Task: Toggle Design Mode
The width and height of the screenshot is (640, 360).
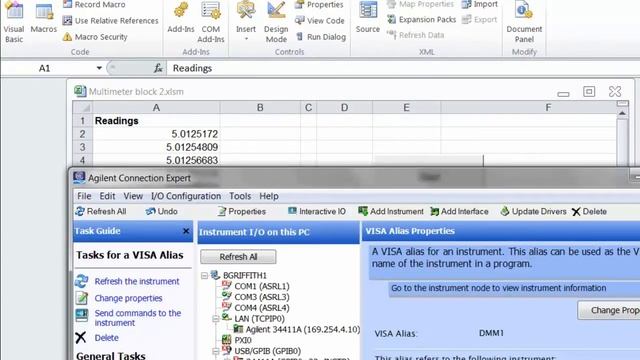Action: (x=276, y=22)
